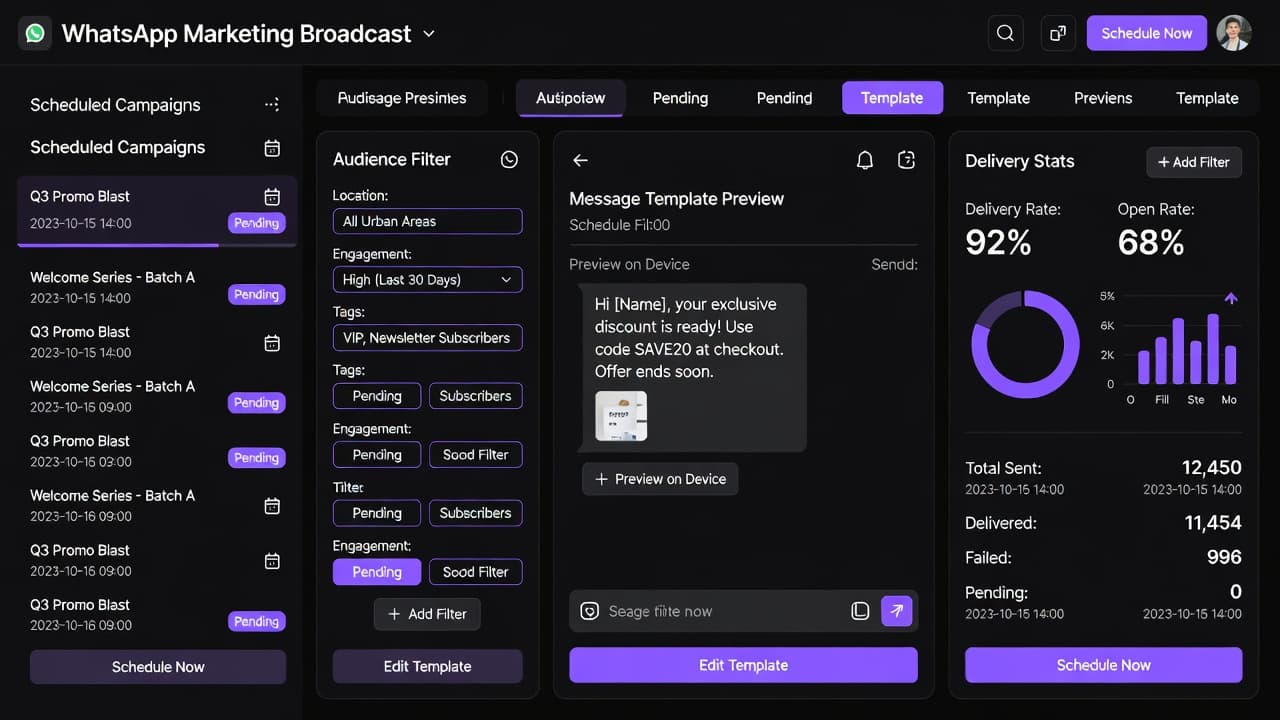Toggle Pending chip under Tags

click(377, 396)
